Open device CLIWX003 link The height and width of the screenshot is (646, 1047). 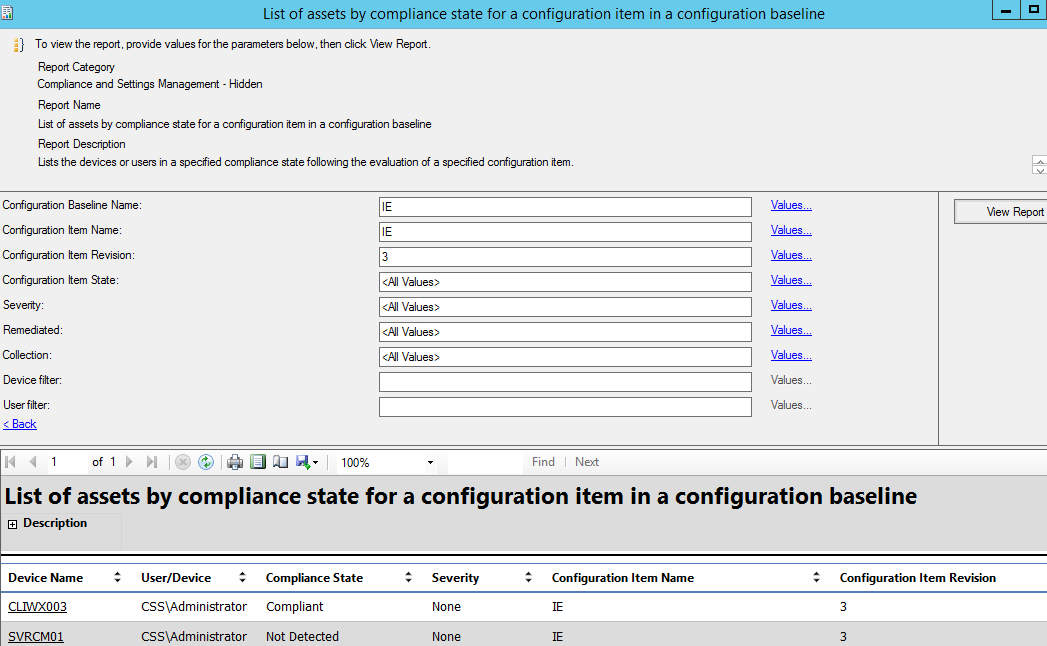[37, 607]
